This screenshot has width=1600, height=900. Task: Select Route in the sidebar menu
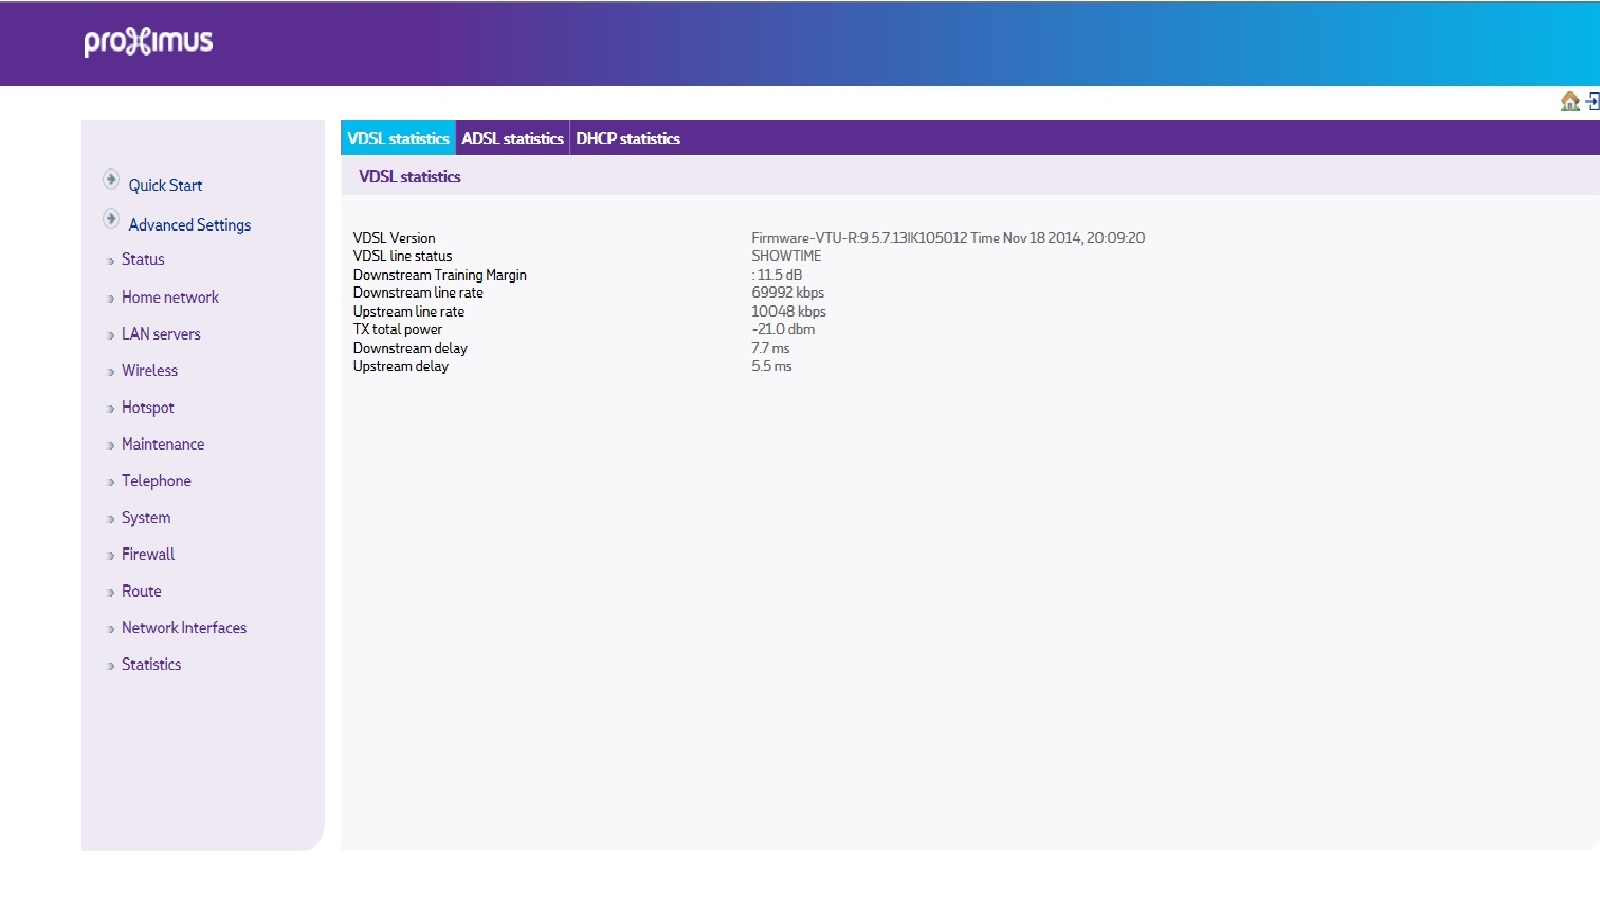tap(141, 592)
